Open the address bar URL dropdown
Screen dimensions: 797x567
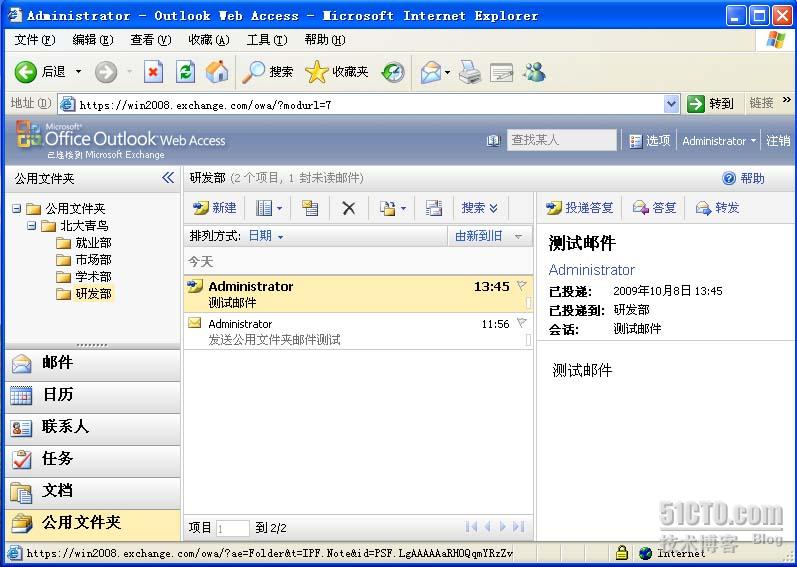pos(671,104)
